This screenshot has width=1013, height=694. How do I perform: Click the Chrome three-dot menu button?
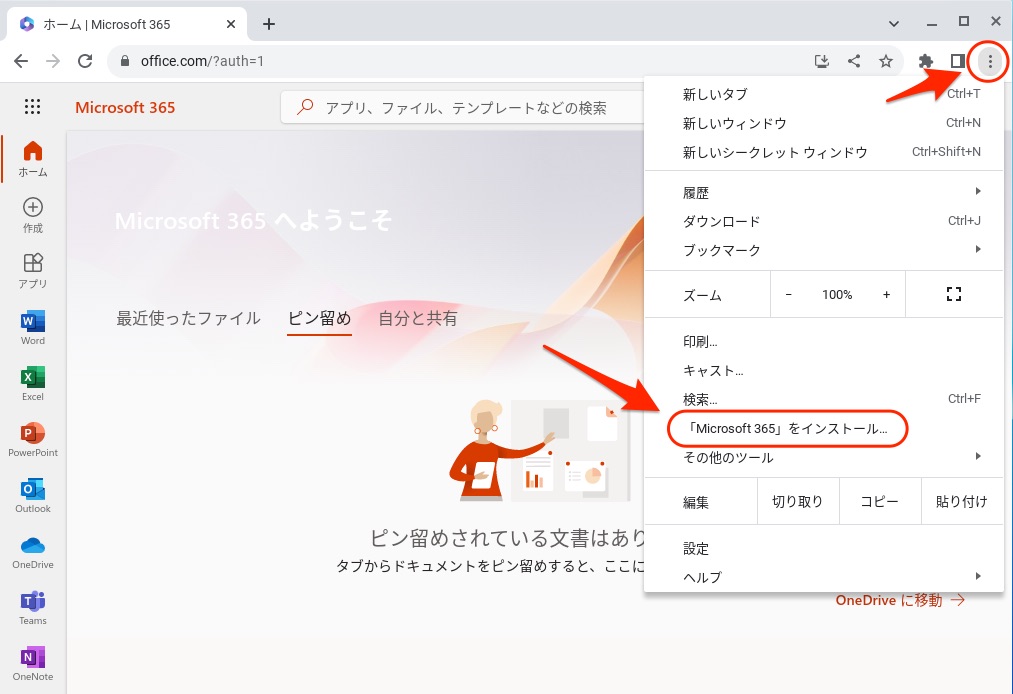click(x=990, y=61)
